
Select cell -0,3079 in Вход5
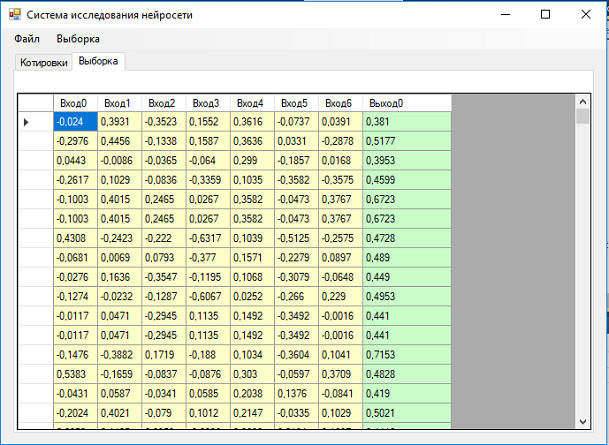tap(296, 277)
